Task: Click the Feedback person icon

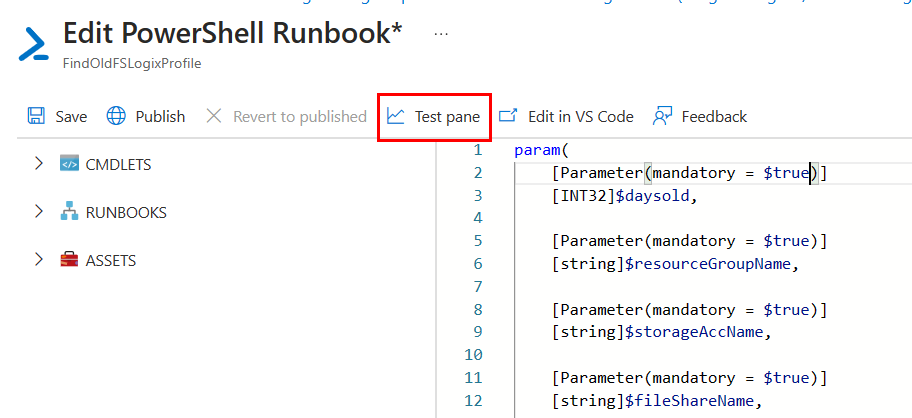Action: pyautogui.click(x=662, y=116)
